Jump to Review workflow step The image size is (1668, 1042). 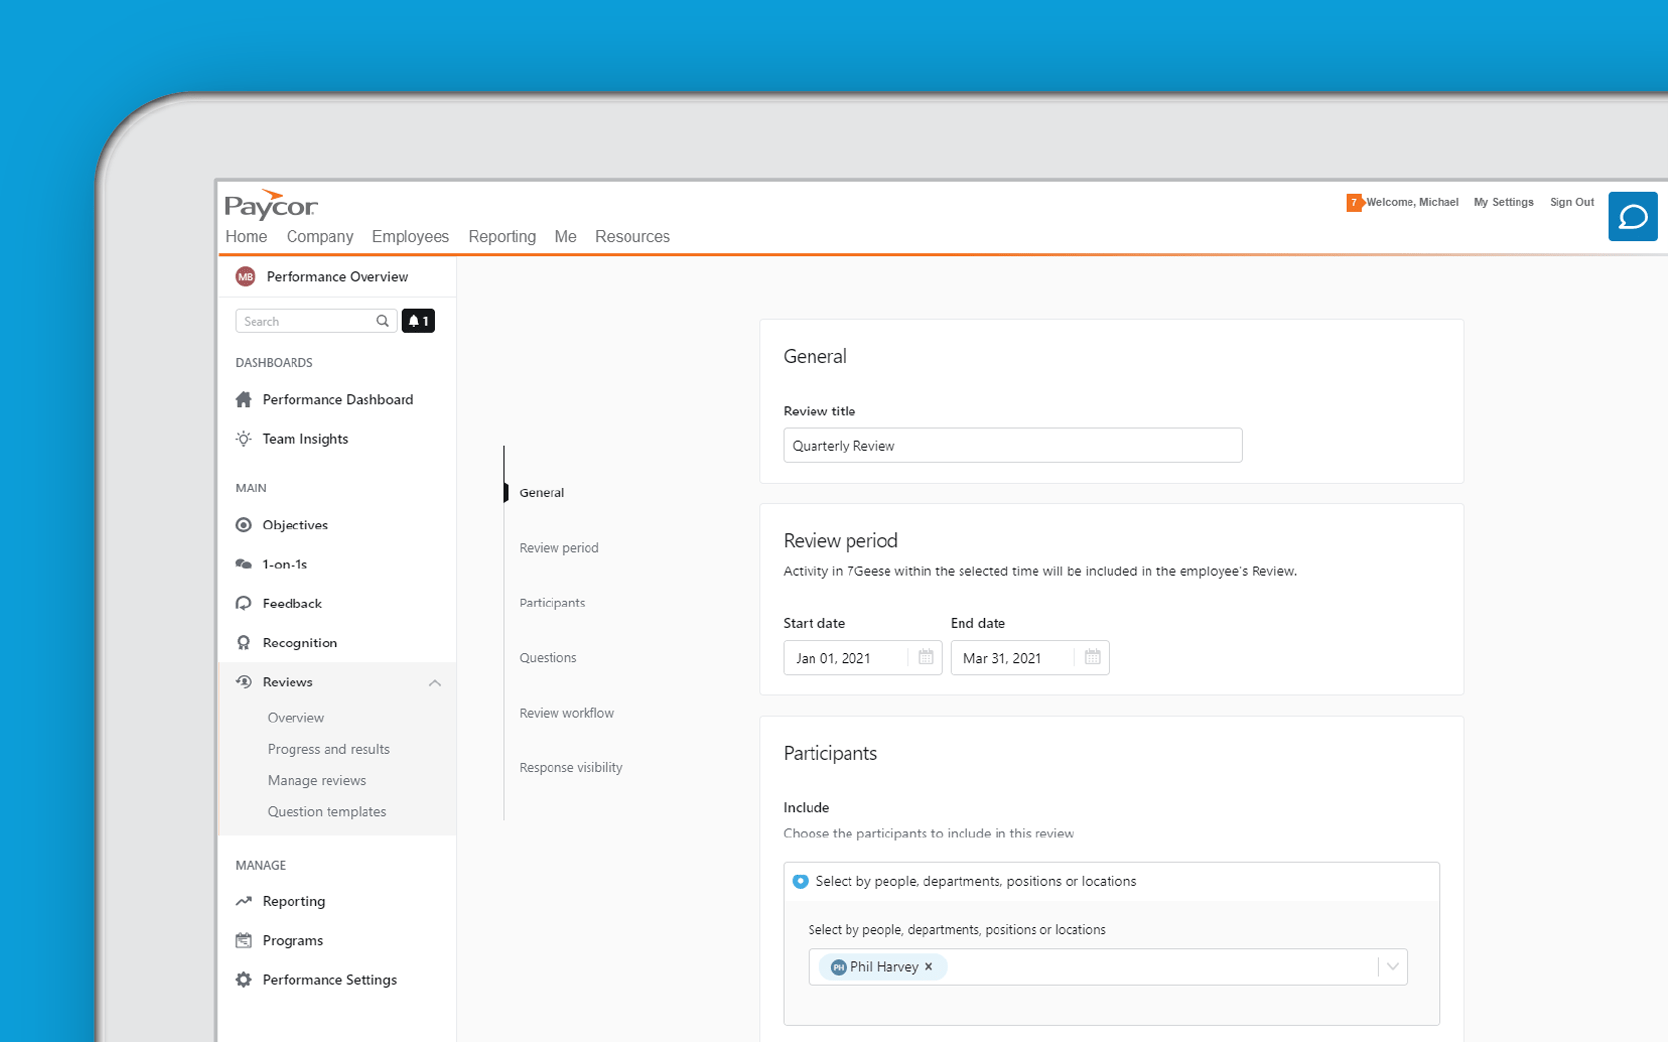(567, 713)
